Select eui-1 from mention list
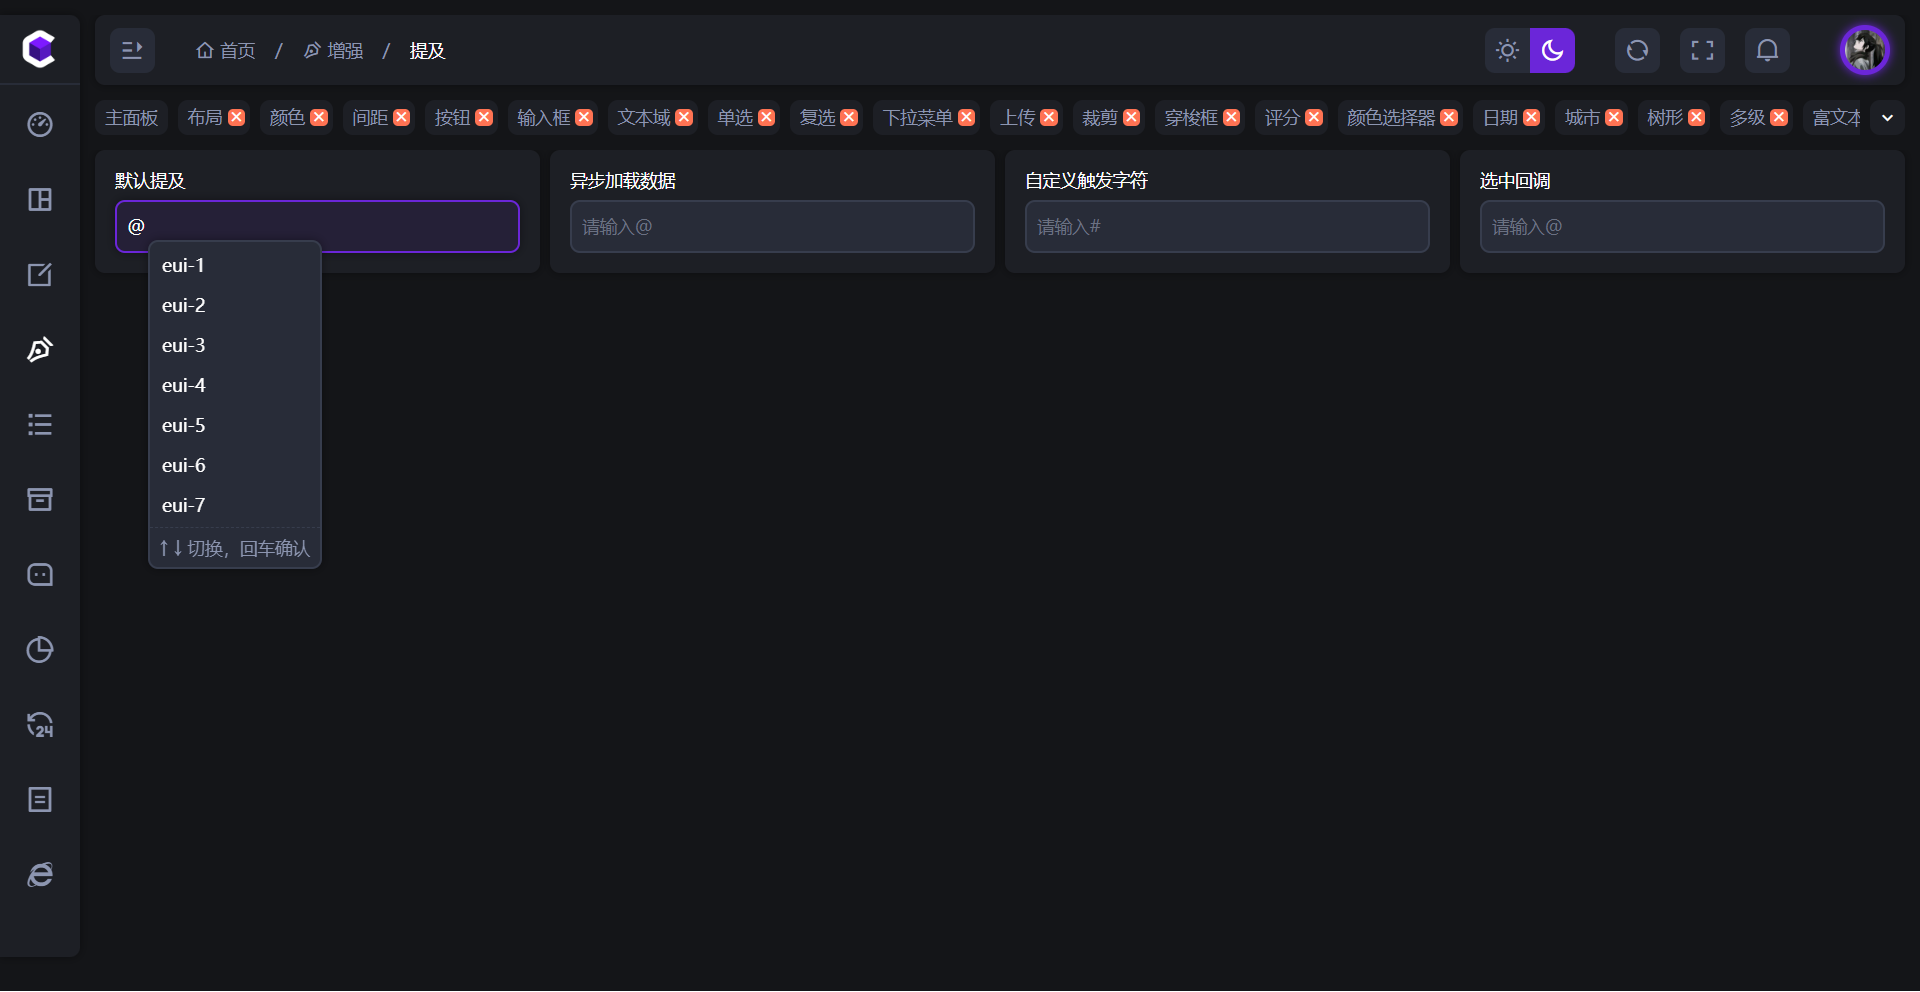 235,265
